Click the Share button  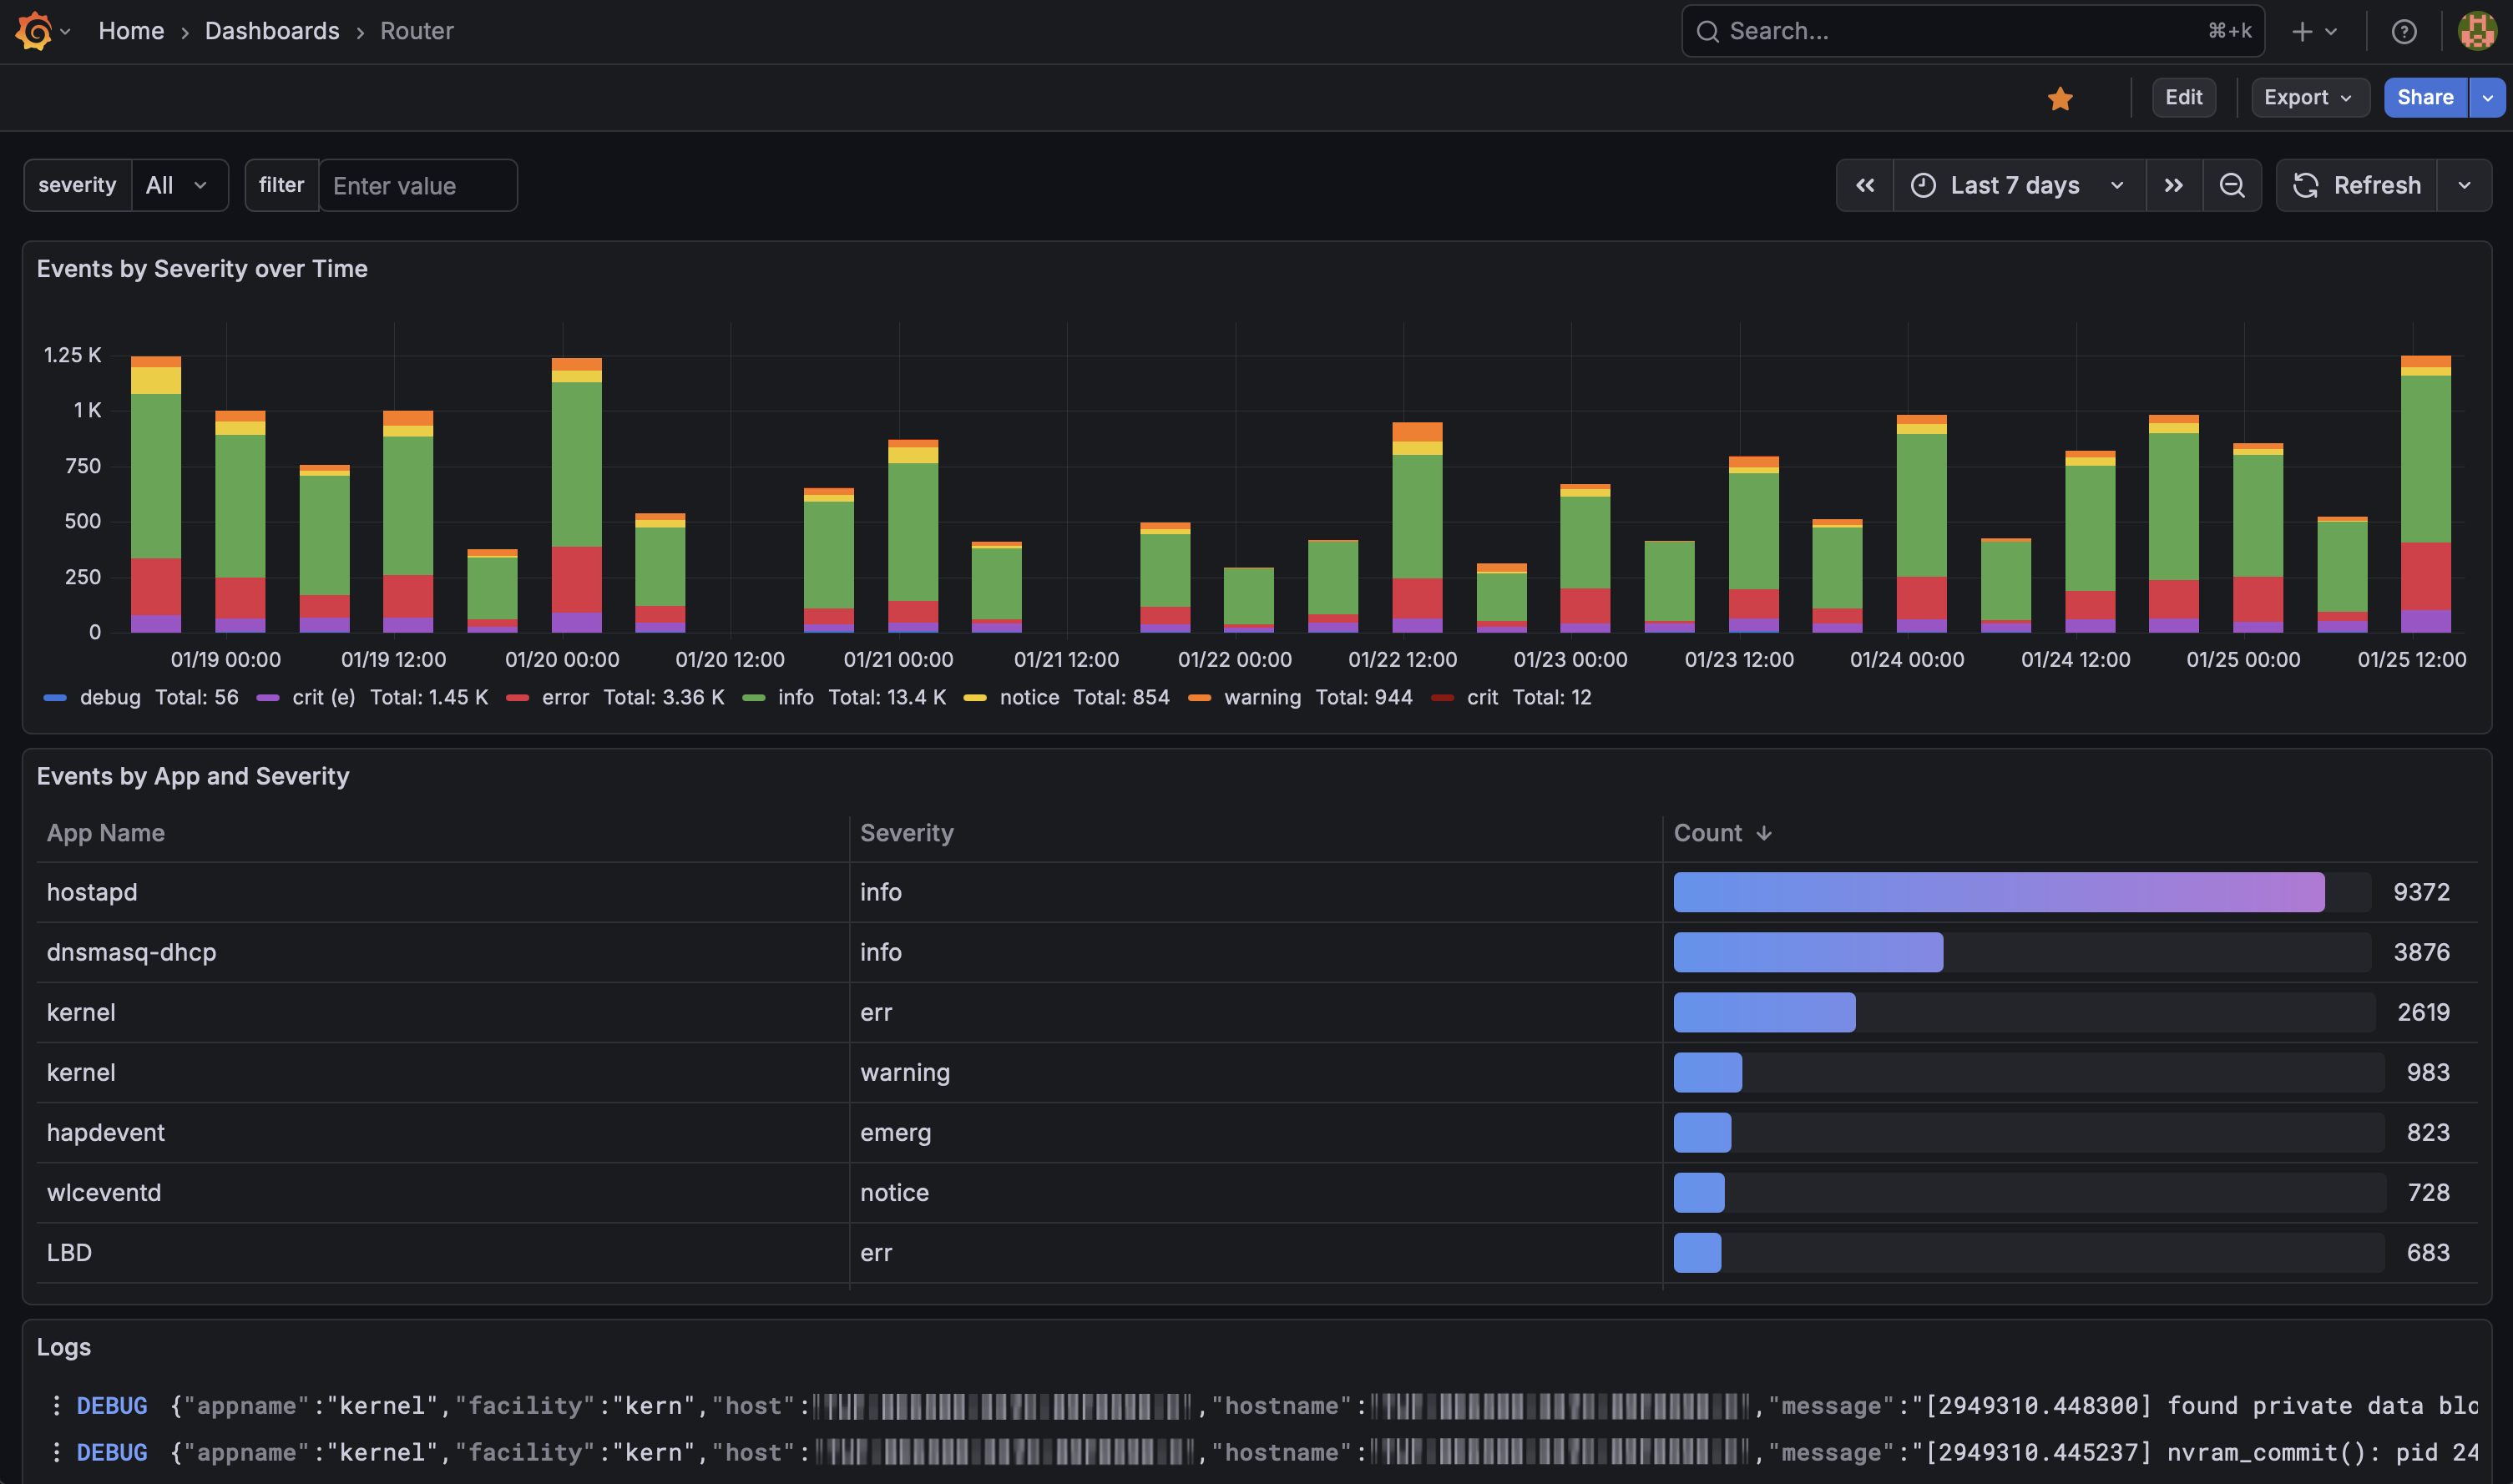(2424, 98)
